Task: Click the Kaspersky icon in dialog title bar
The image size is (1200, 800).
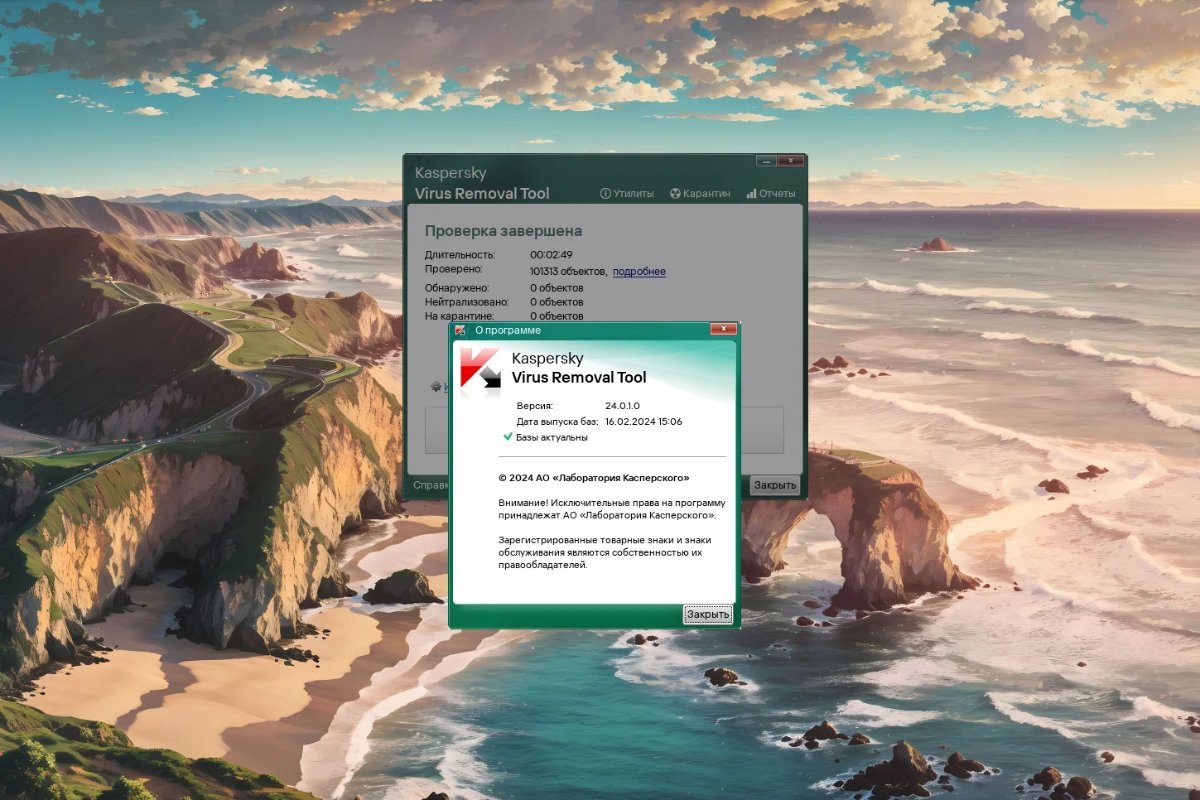Action: pyautogui.click(x=460, y=329)
